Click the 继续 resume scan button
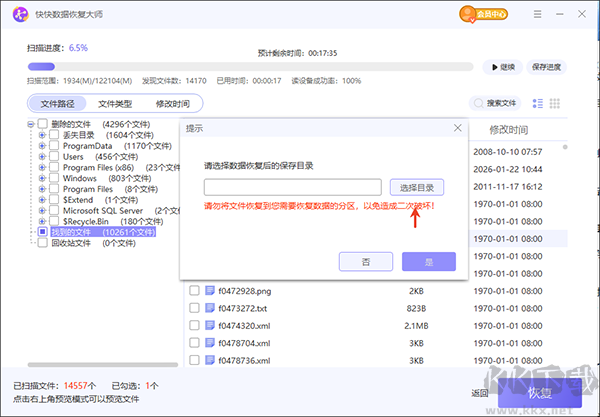 [503, 67]
